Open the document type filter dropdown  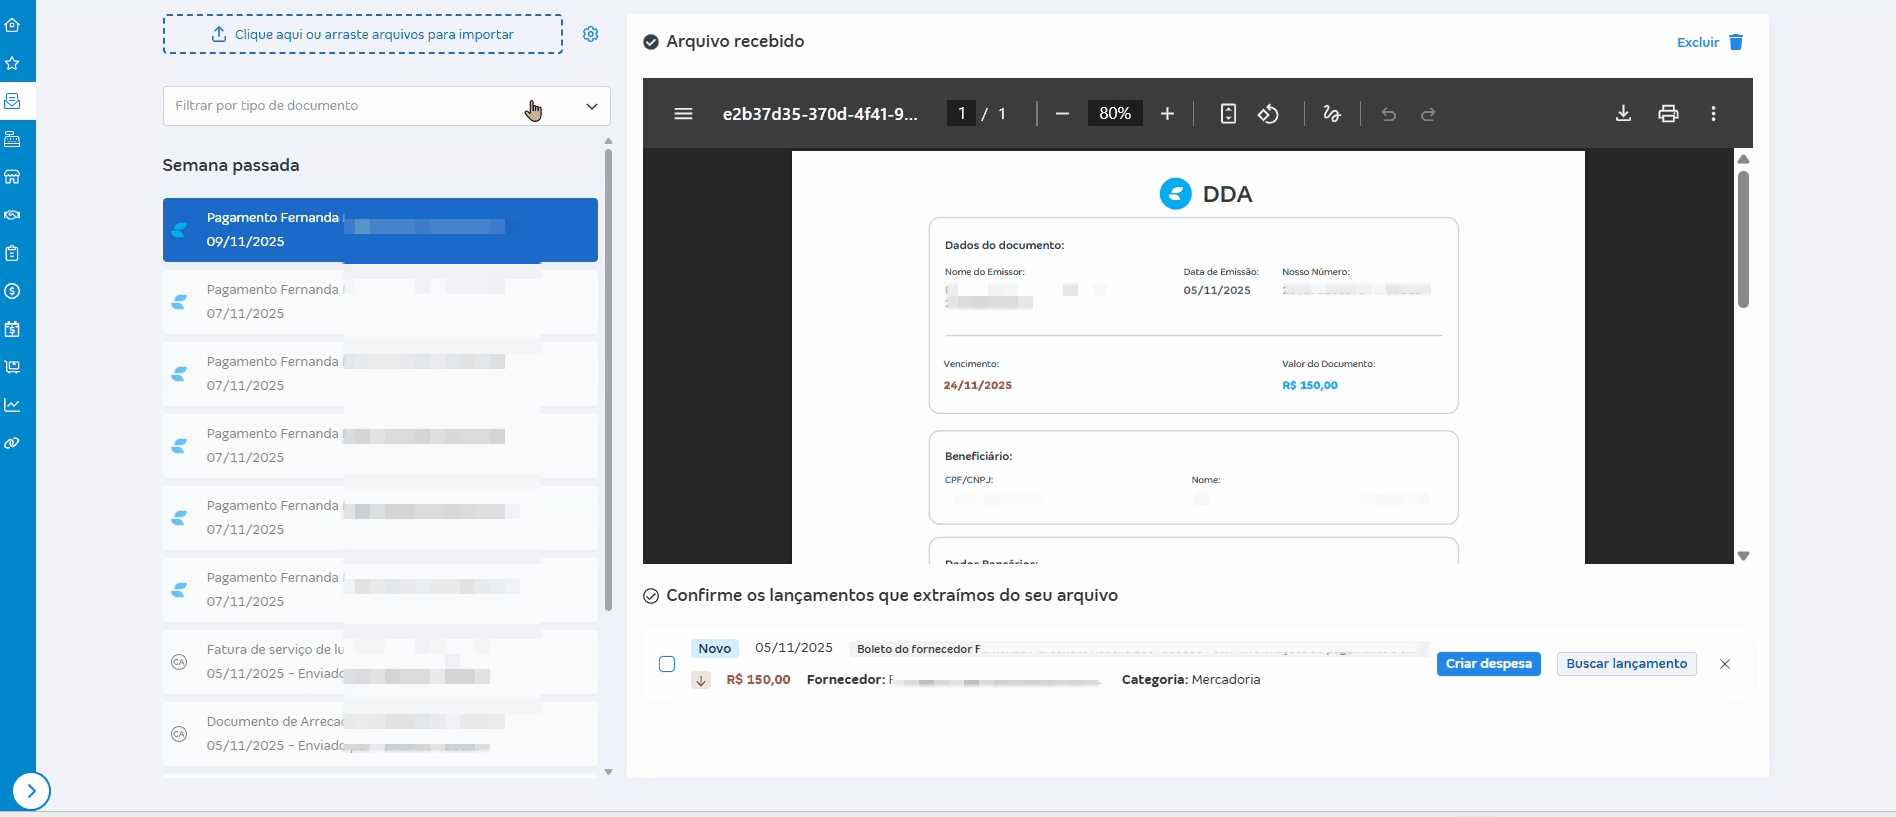click(x=386, y=106)
